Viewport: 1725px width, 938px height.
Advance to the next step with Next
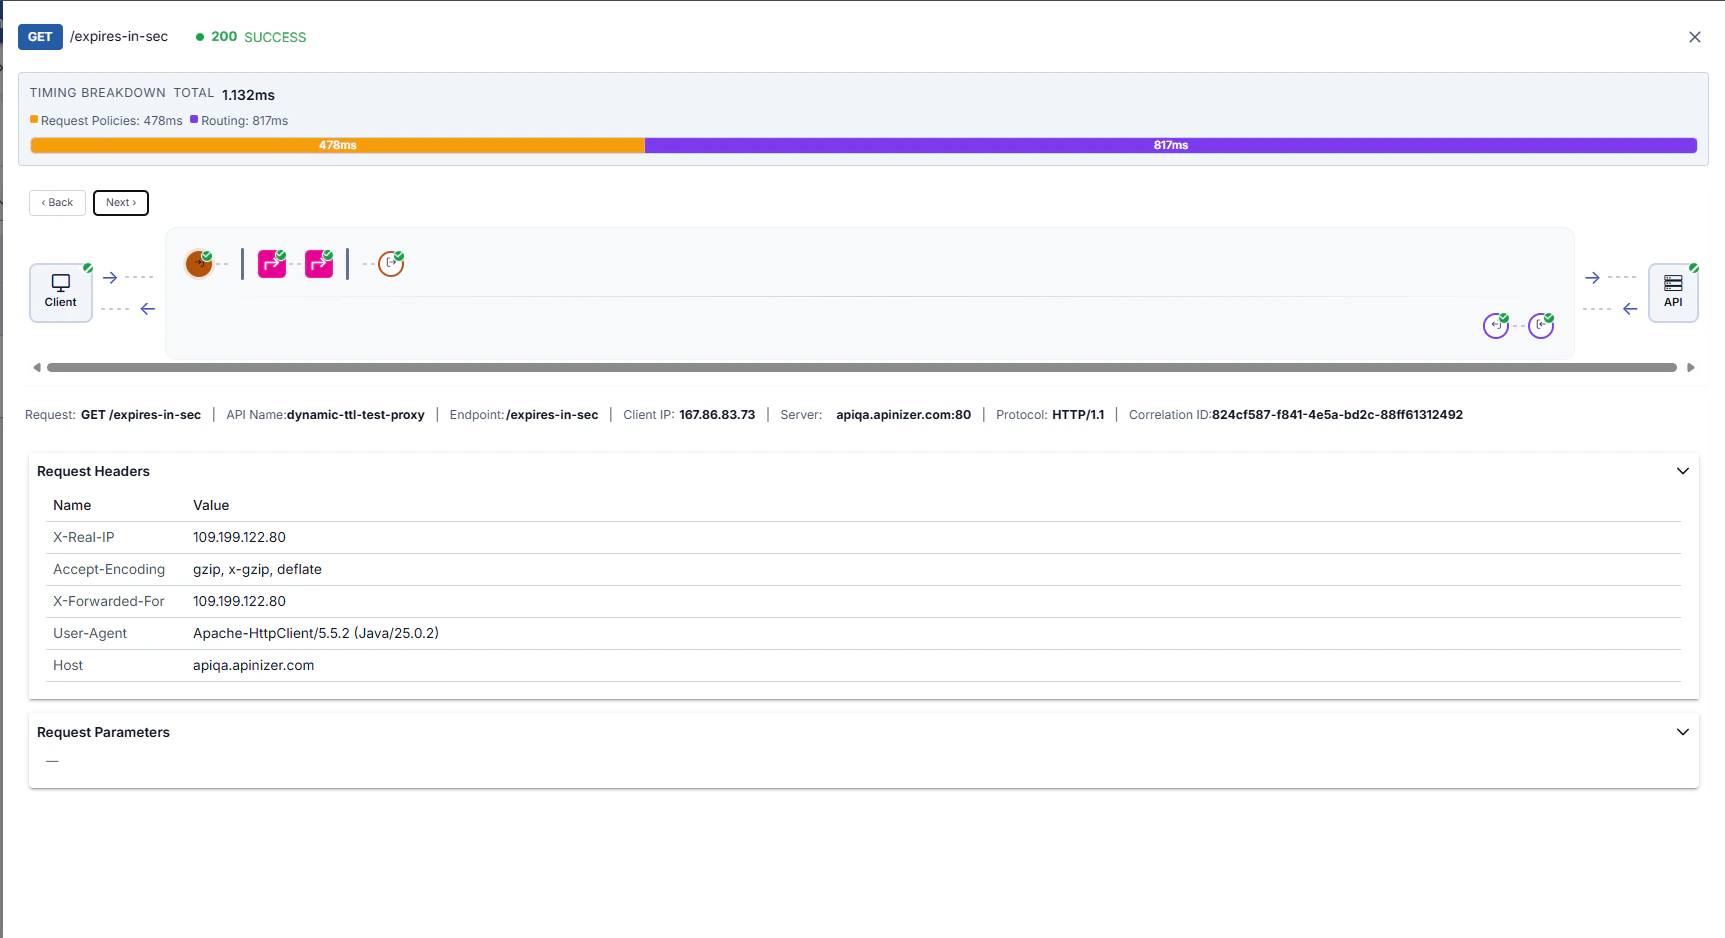(x=121, y=203)
